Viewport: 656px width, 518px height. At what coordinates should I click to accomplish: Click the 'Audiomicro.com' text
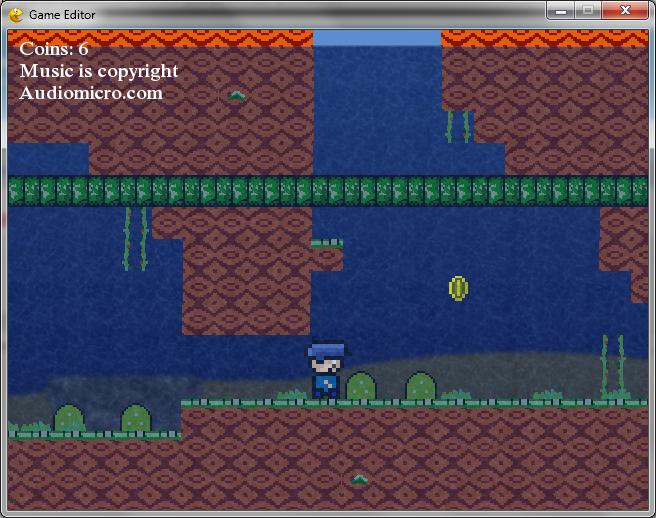click(91, 93)
